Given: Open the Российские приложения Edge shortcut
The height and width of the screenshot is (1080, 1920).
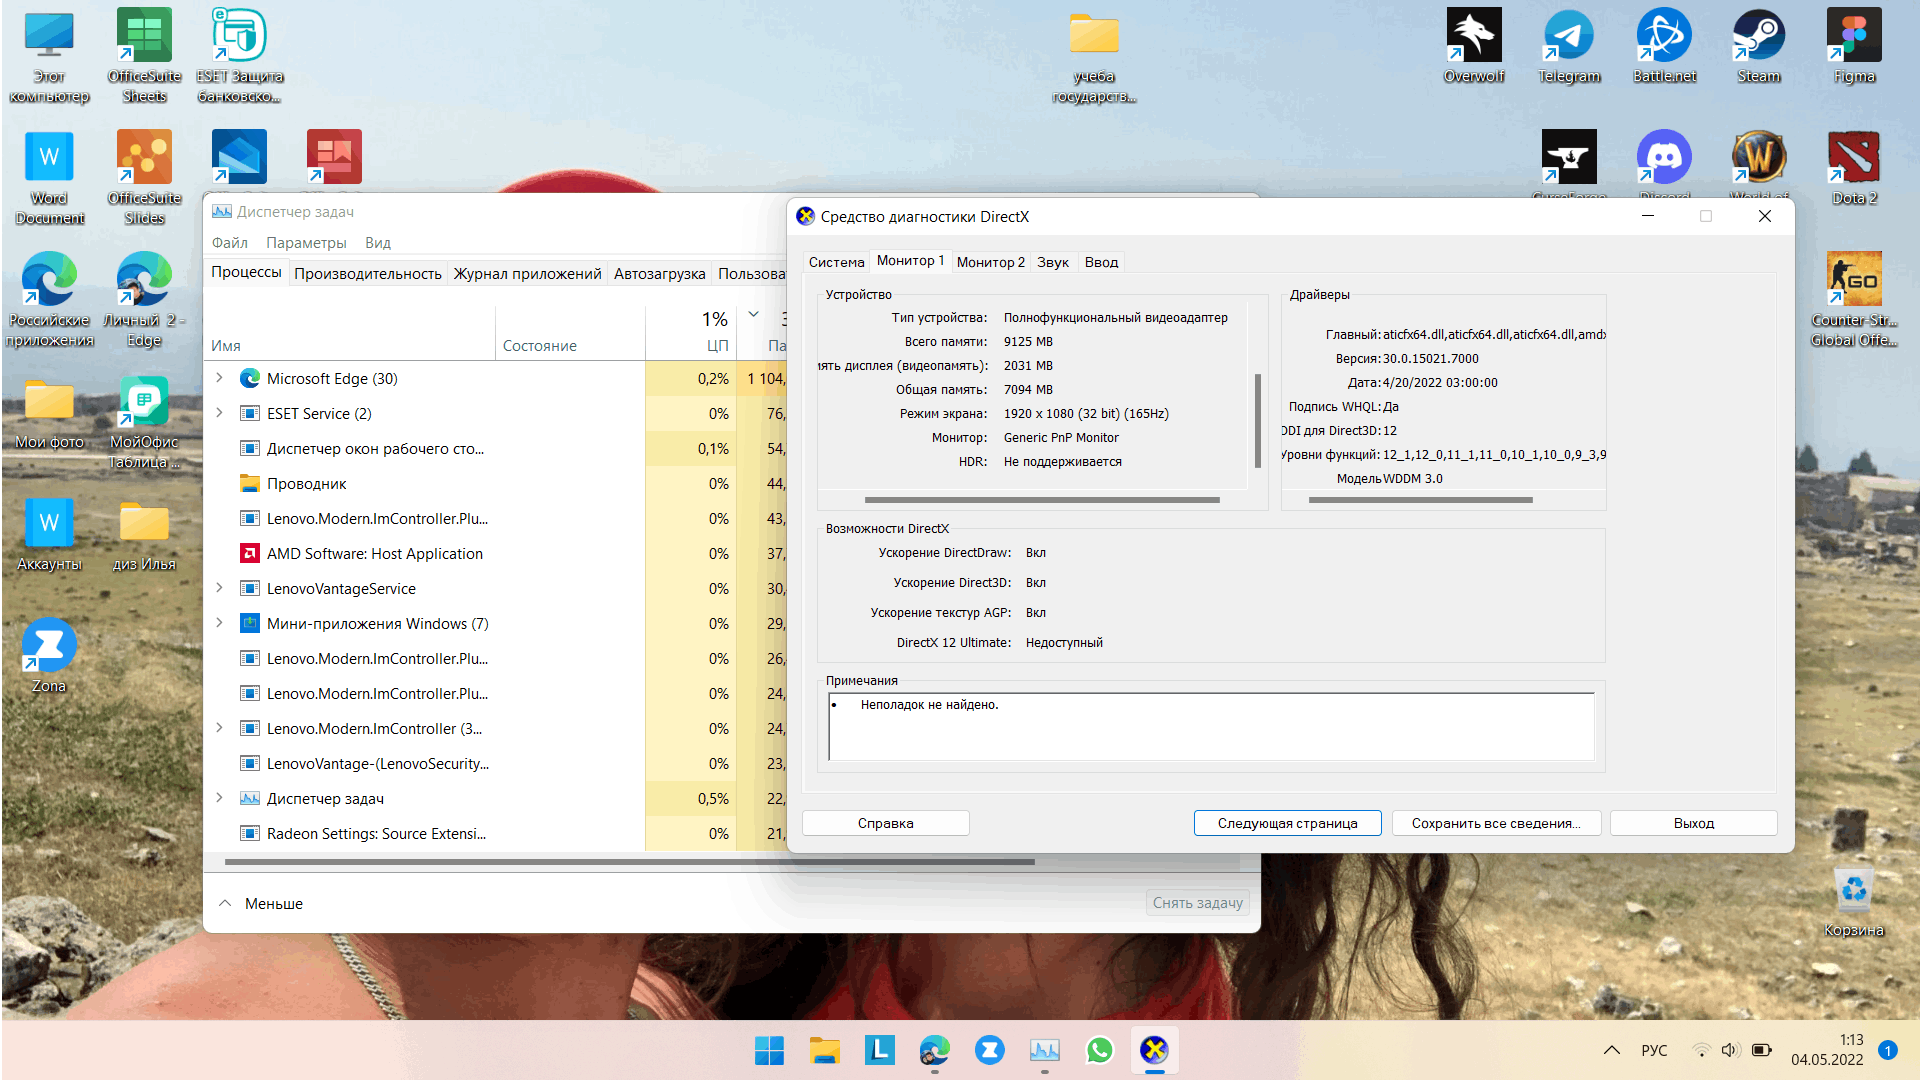Looking at the screenshot, I should (x=49, y=300).
